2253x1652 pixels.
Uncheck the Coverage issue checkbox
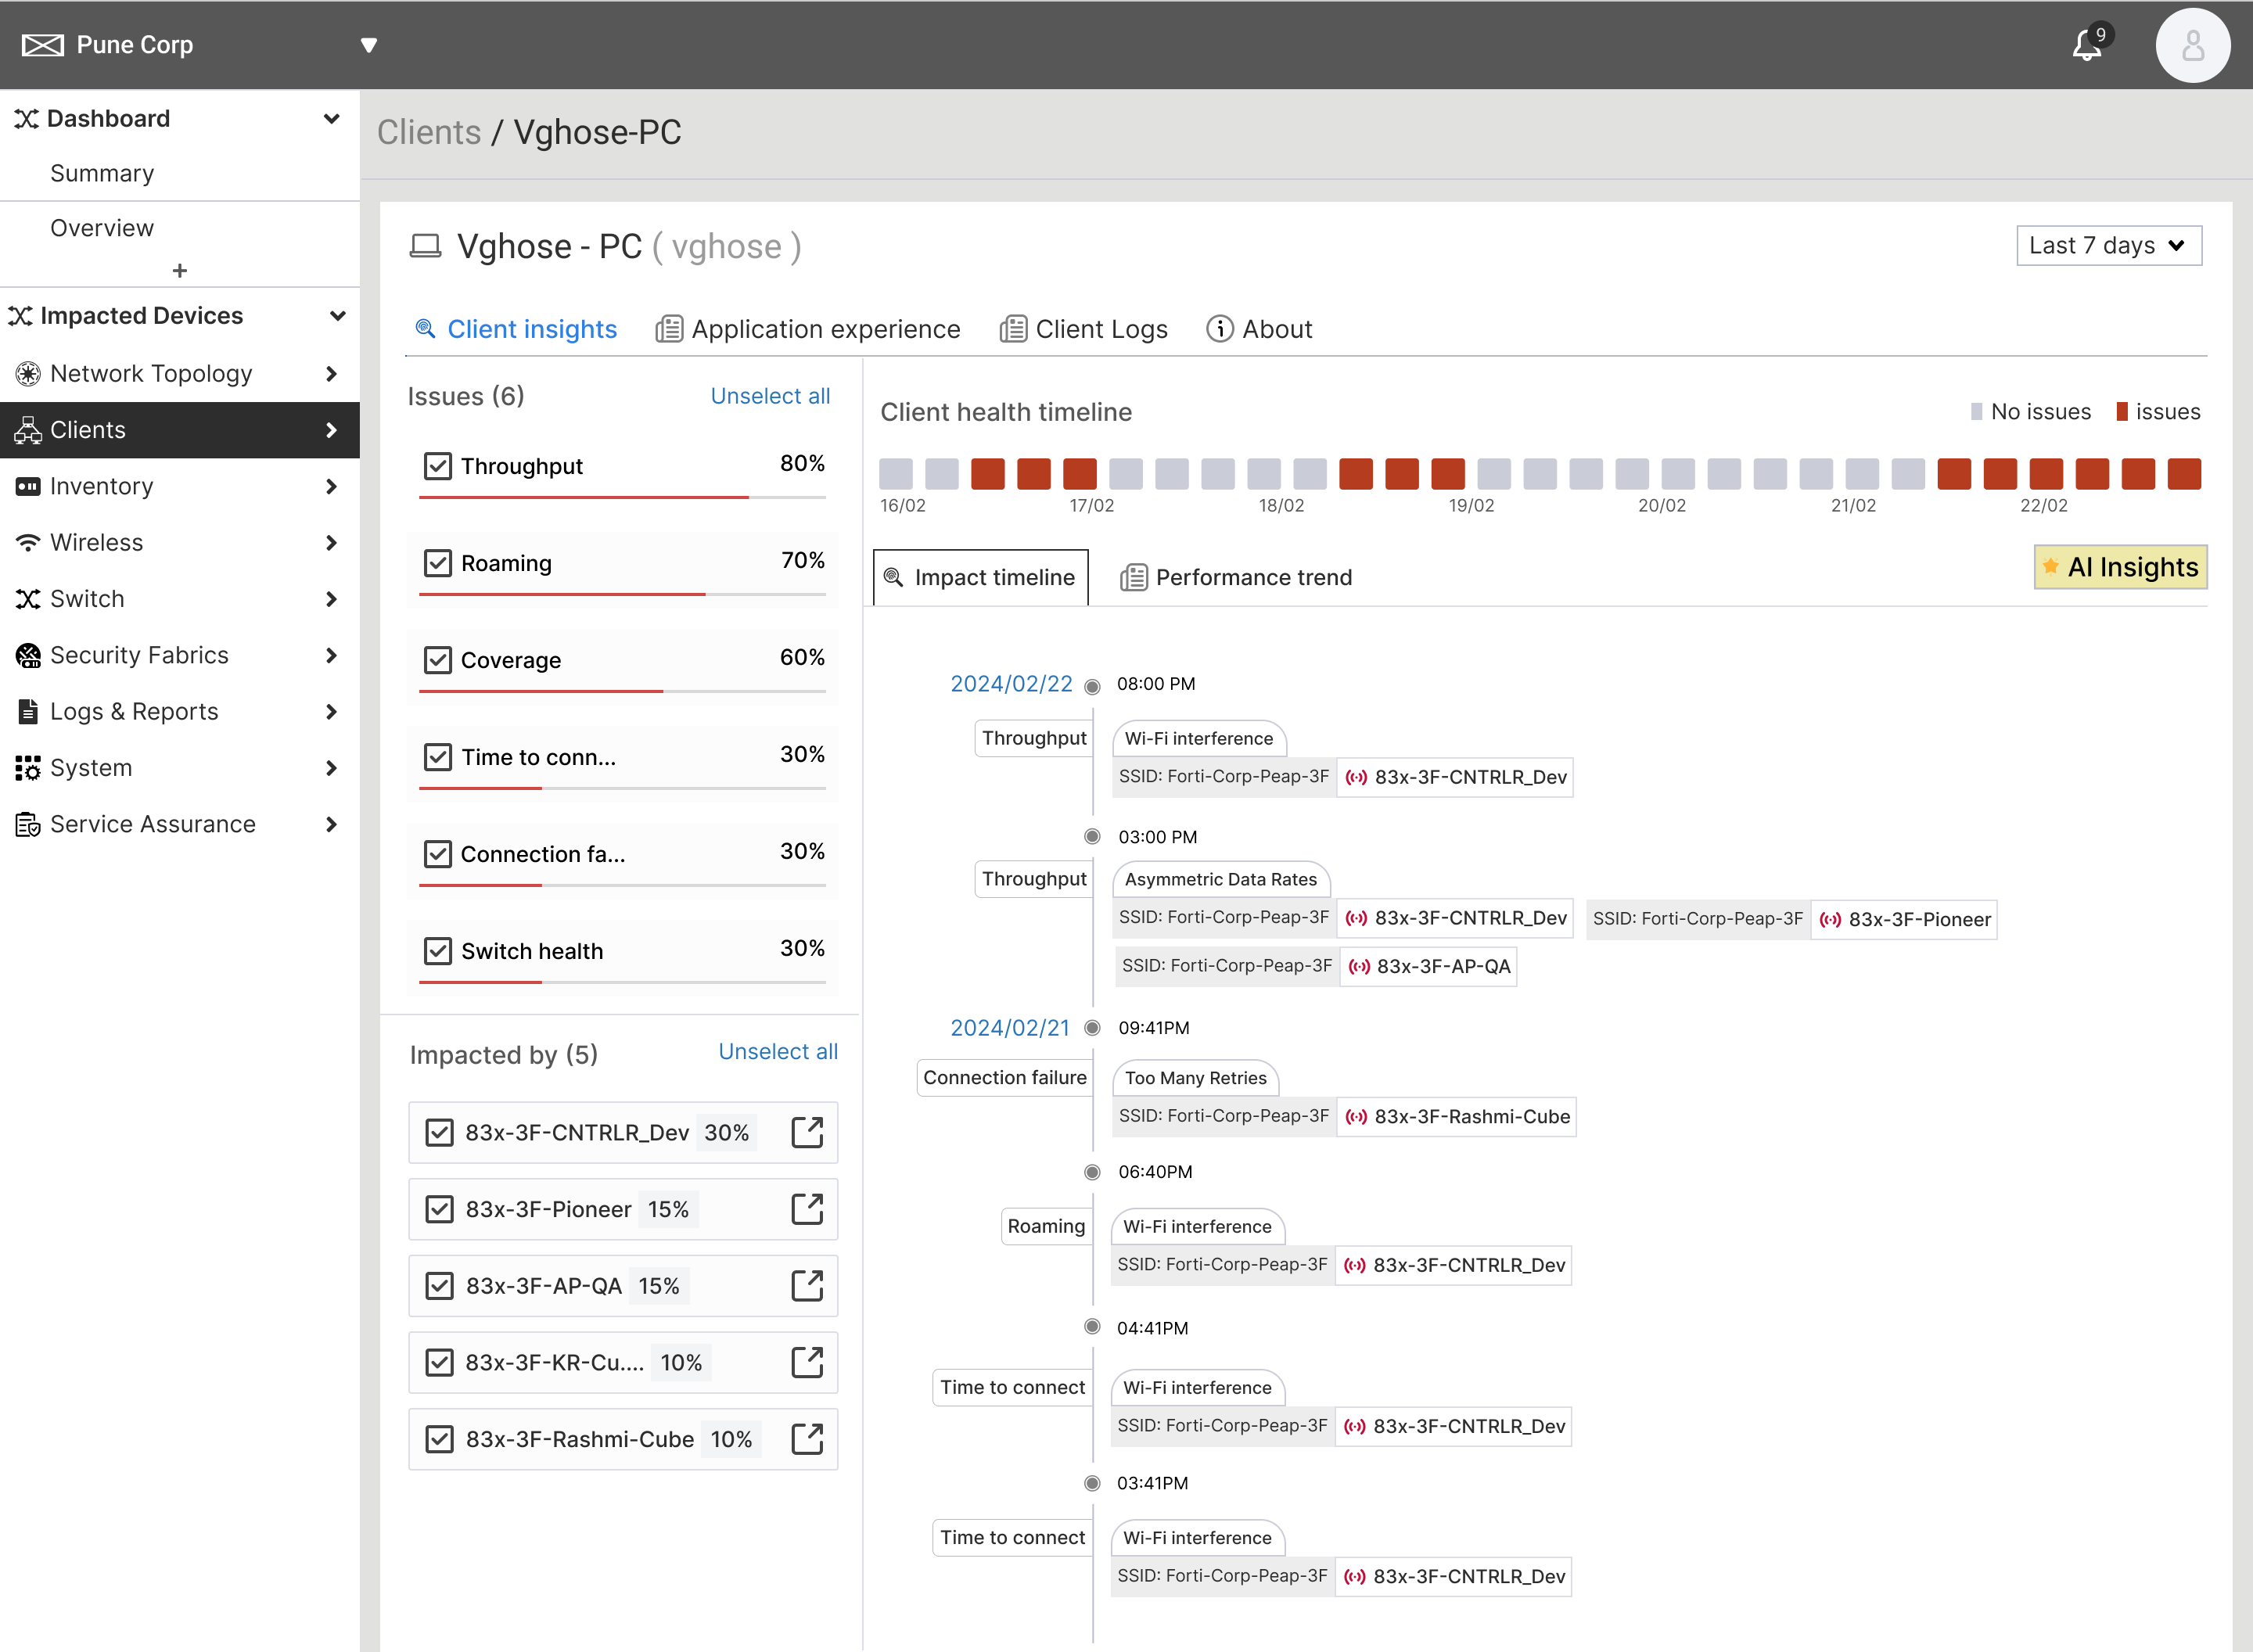[437, 660]
